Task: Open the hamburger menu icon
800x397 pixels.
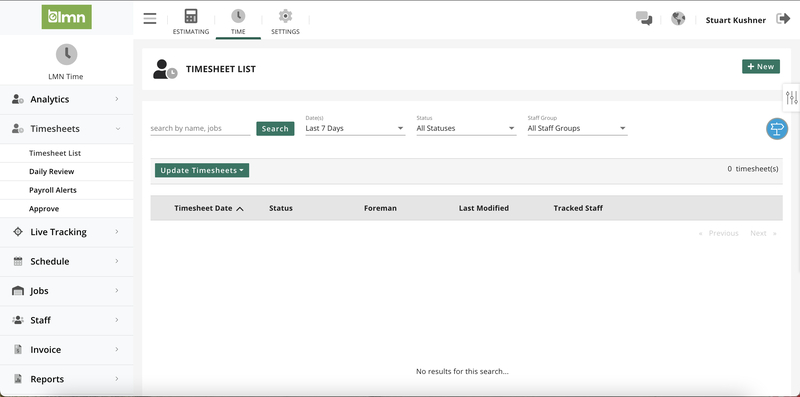Action: [x=150, y=19]
